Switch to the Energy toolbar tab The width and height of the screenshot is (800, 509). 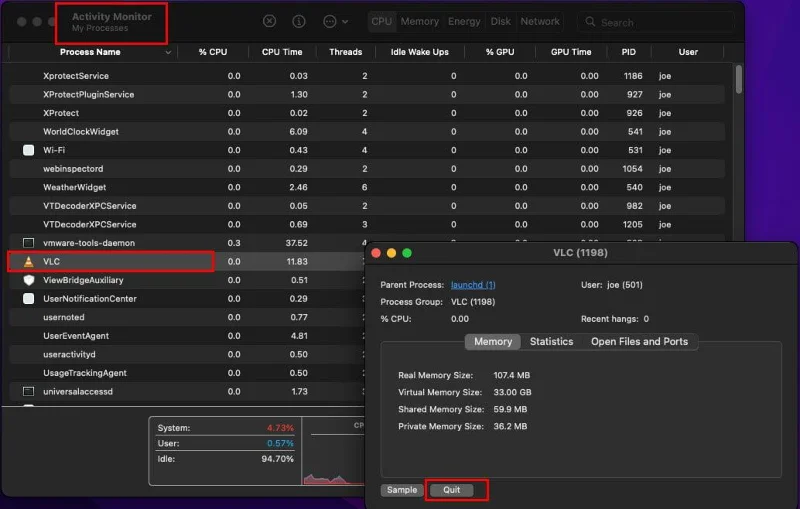(x=464, y=21)
